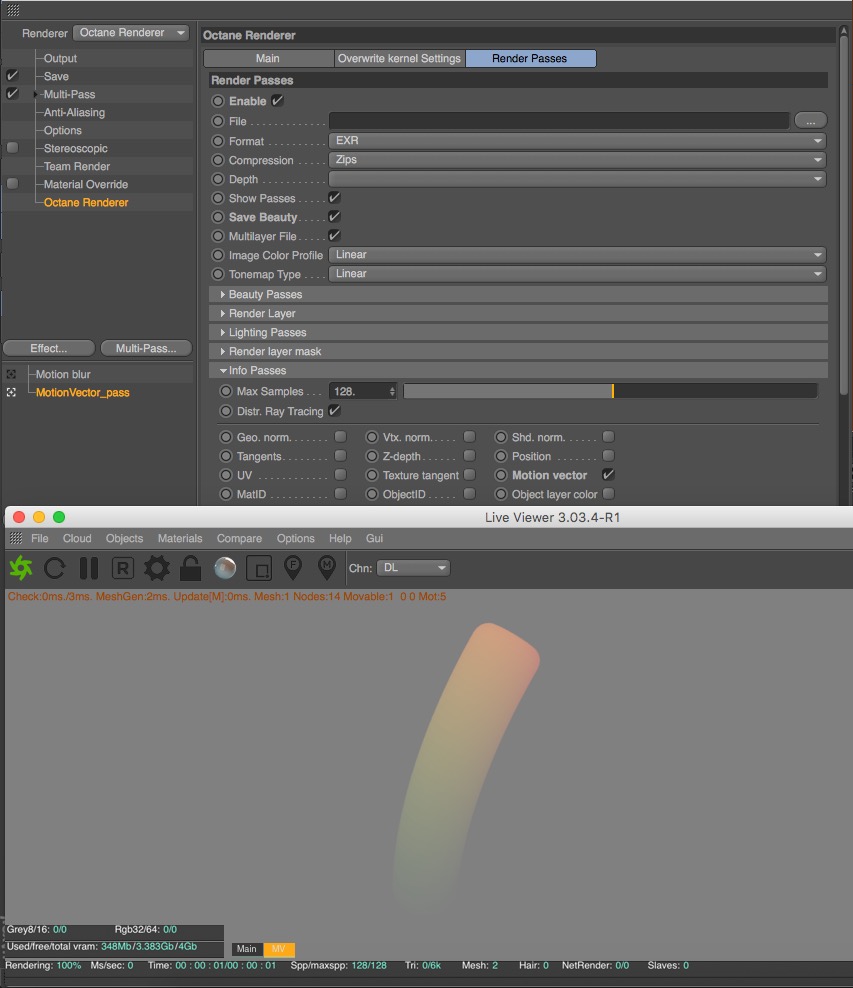The image size is (853, 988).
Task: Click the Octane send scene icon
Action: [21, 568]
